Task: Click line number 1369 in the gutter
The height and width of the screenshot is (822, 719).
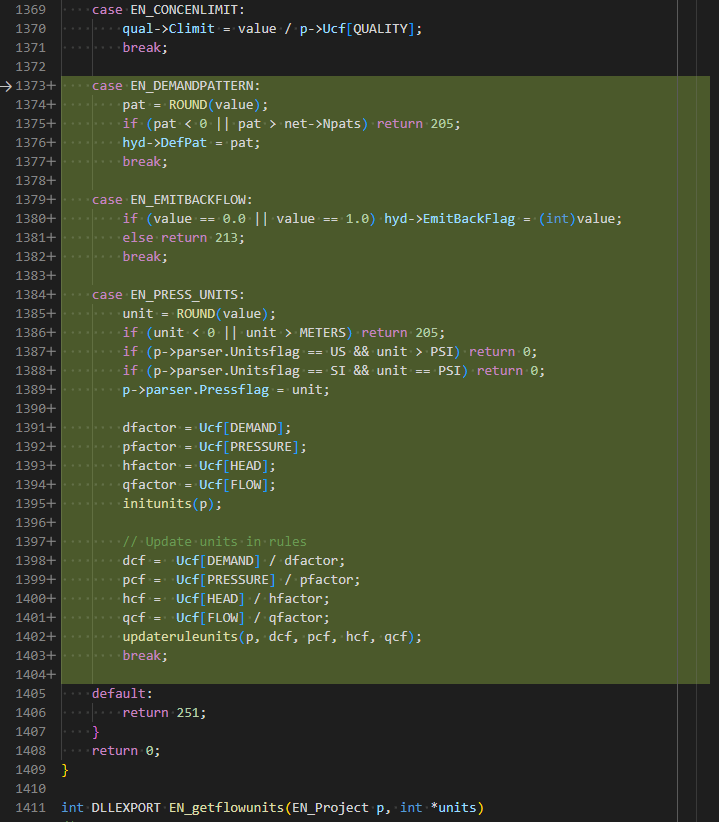Action: coord(31,10)
